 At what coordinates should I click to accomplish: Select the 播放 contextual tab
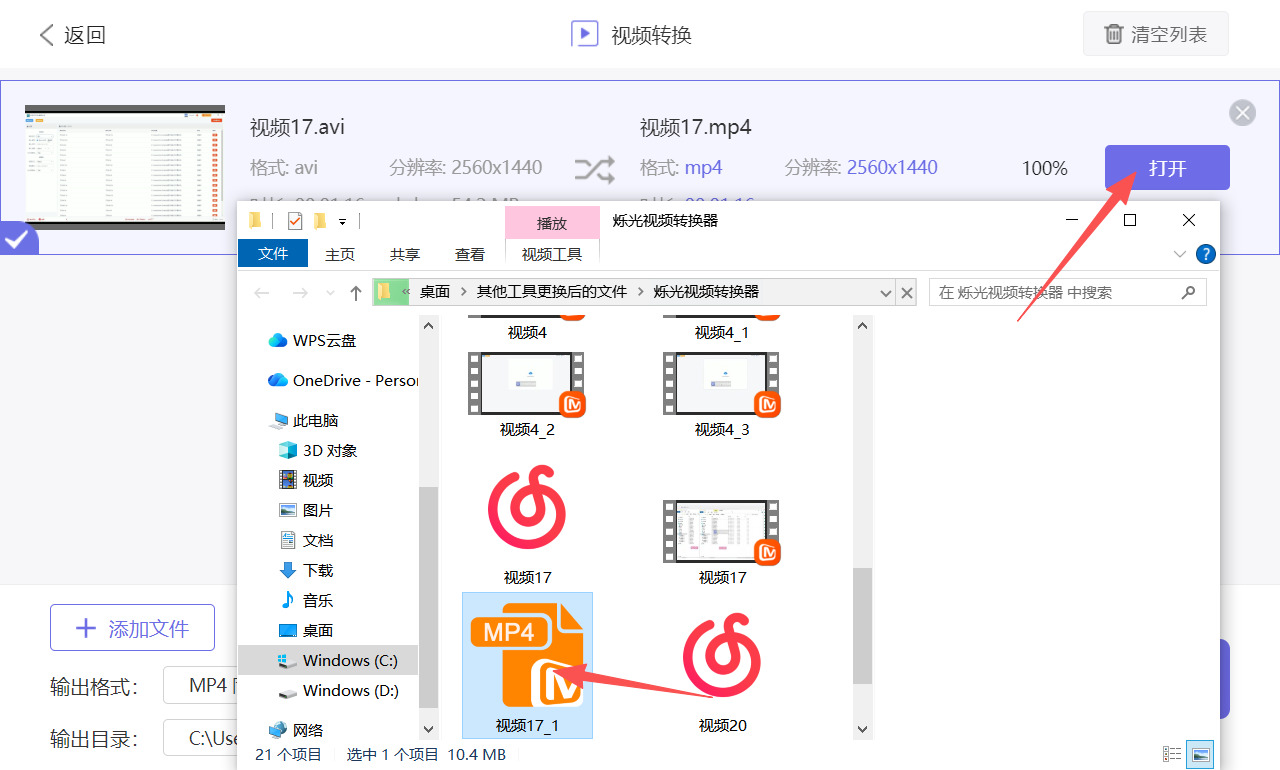pos(552,223)
